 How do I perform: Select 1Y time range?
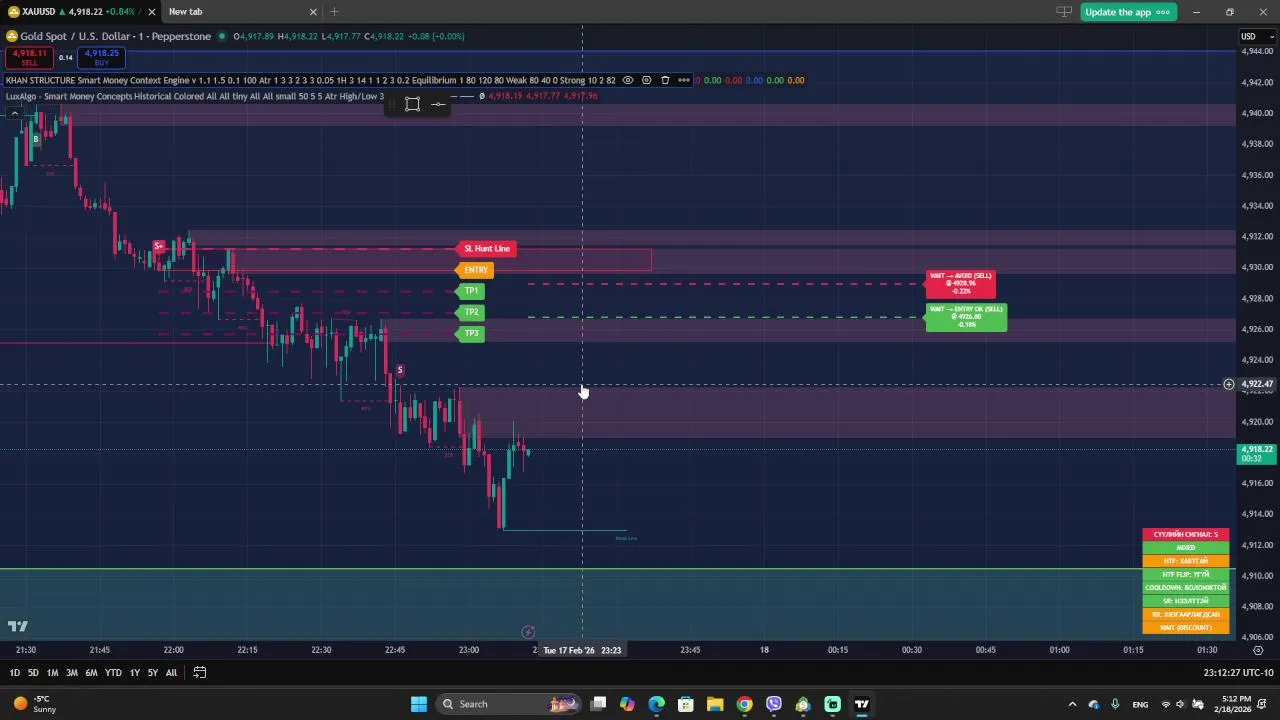[x=134, y=673]
